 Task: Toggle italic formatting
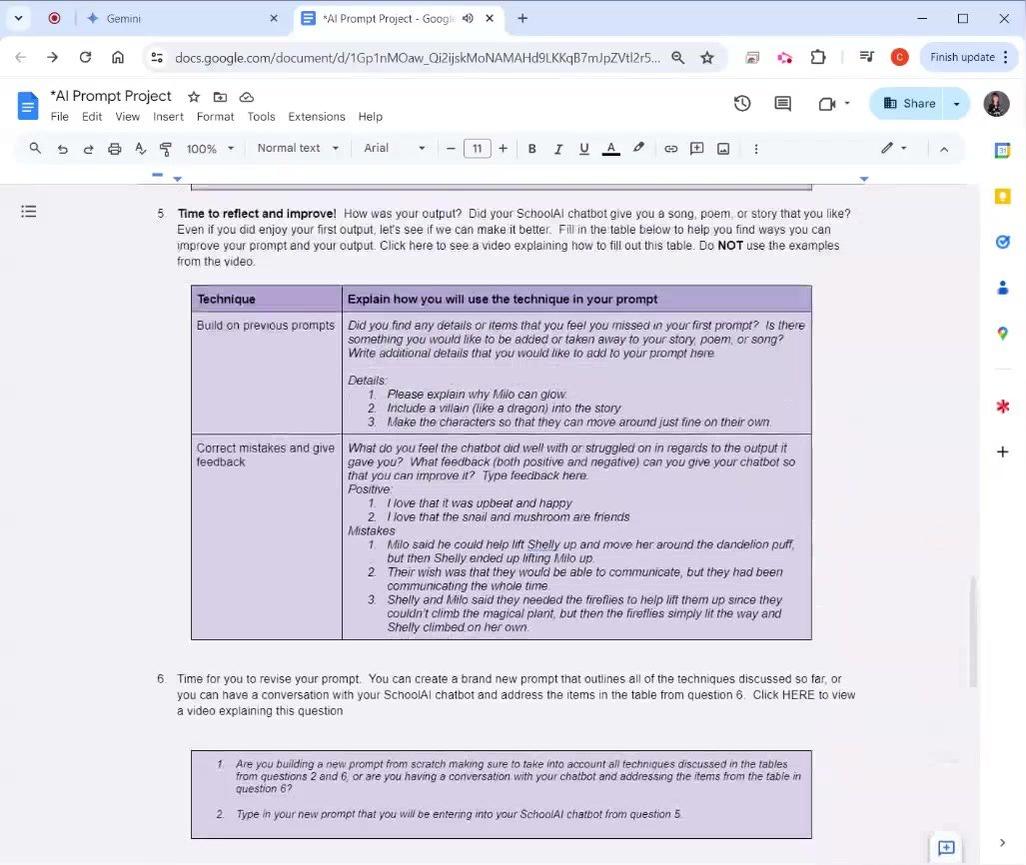pos(558,149)
